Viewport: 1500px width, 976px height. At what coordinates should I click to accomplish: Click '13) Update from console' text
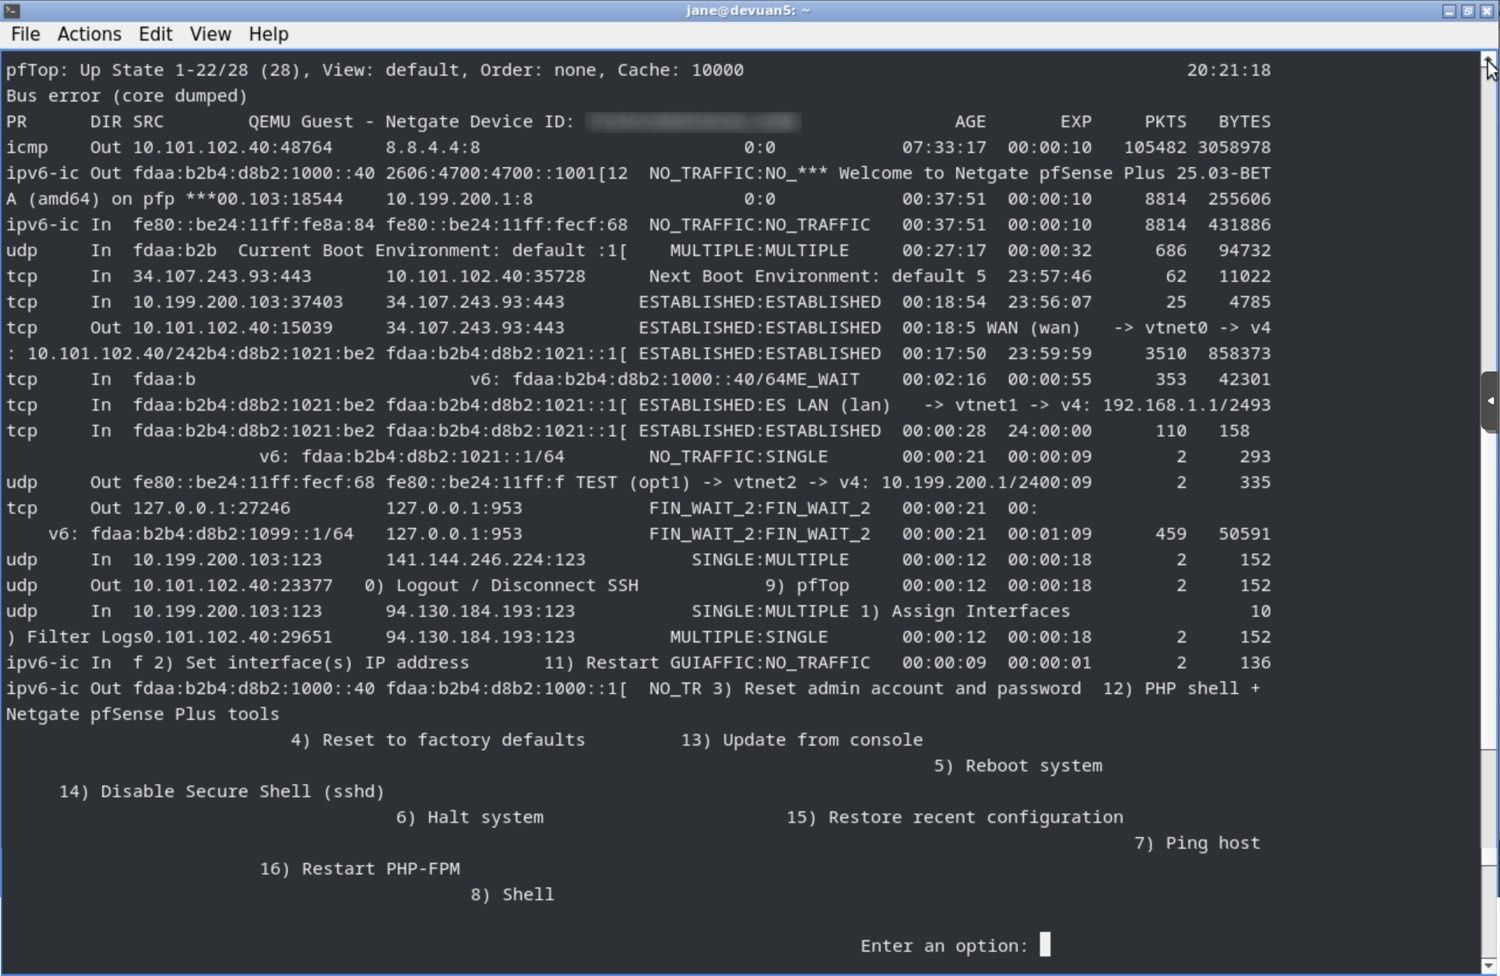(802, 740)
